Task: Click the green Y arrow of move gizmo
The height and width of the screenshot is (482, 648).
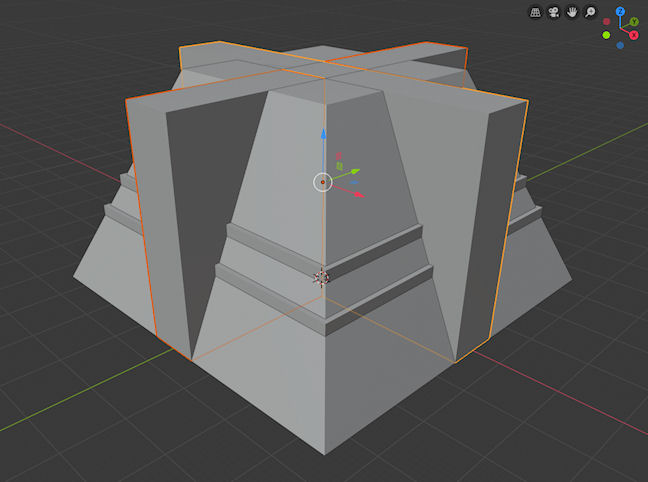Action: tap(356, 171)
